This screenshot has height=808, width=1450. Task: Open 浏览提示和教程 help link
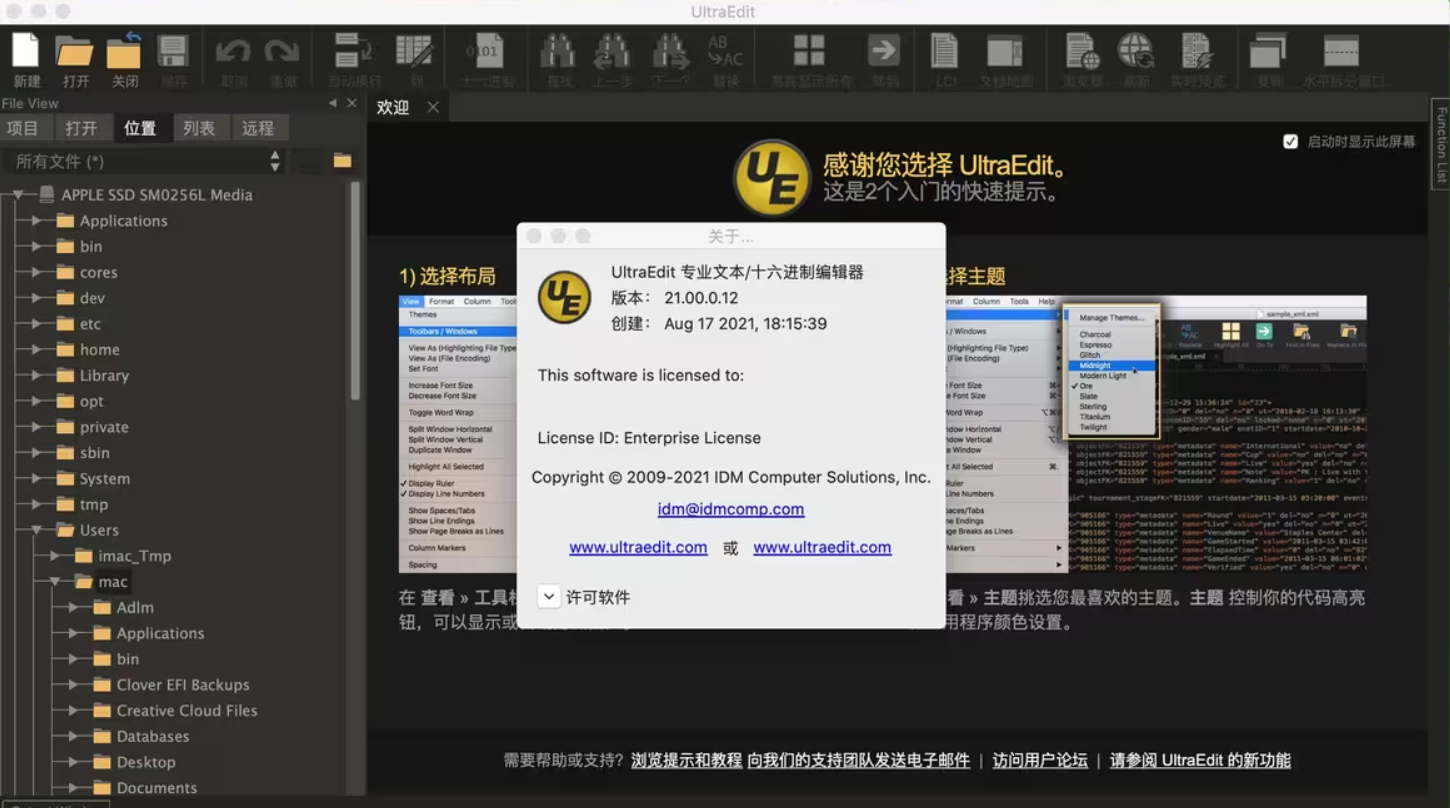point(687,761)
